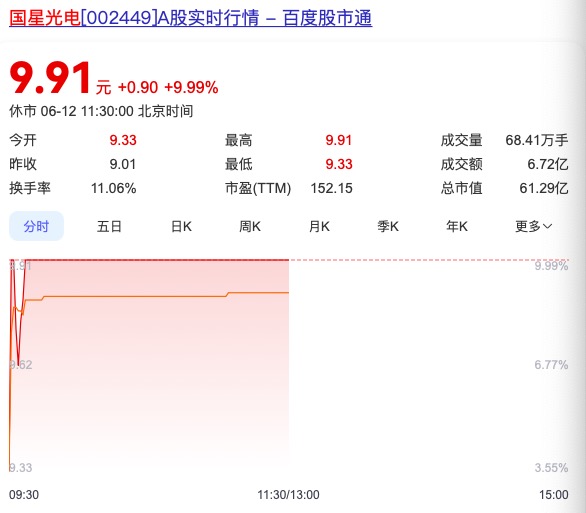Select the 分时 chart tab
The image size is (586, 513).
point(36,226)
